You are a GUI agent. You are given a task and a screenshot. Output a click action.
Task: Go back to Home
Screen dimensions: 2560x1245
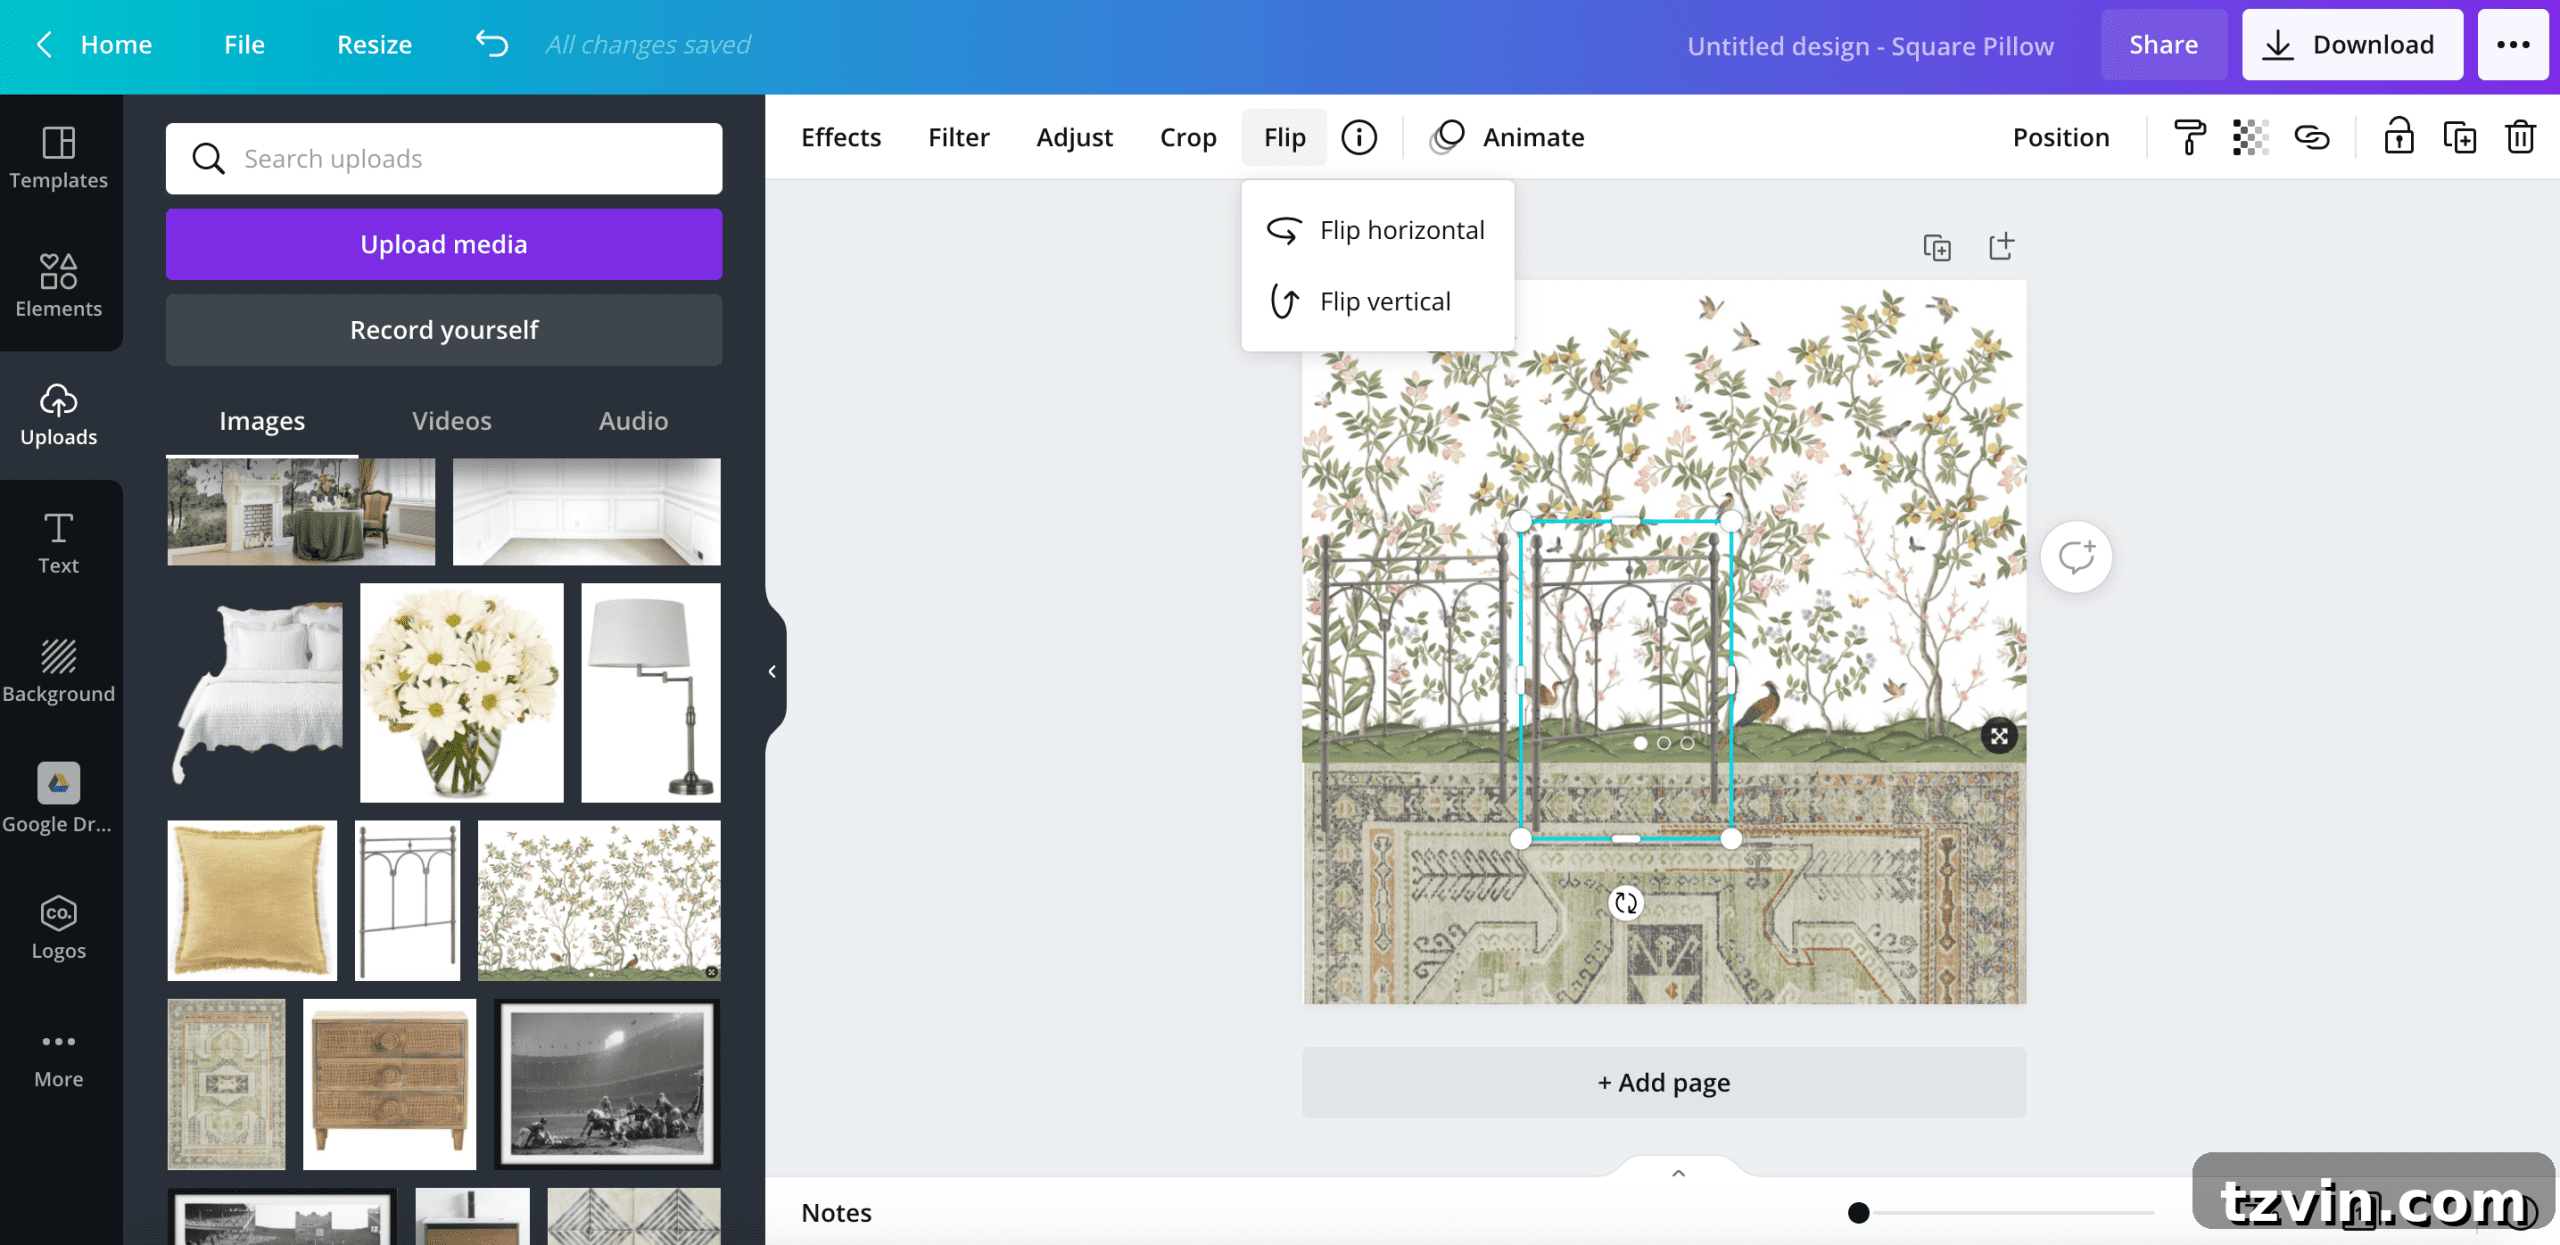(x=95, y=44)
